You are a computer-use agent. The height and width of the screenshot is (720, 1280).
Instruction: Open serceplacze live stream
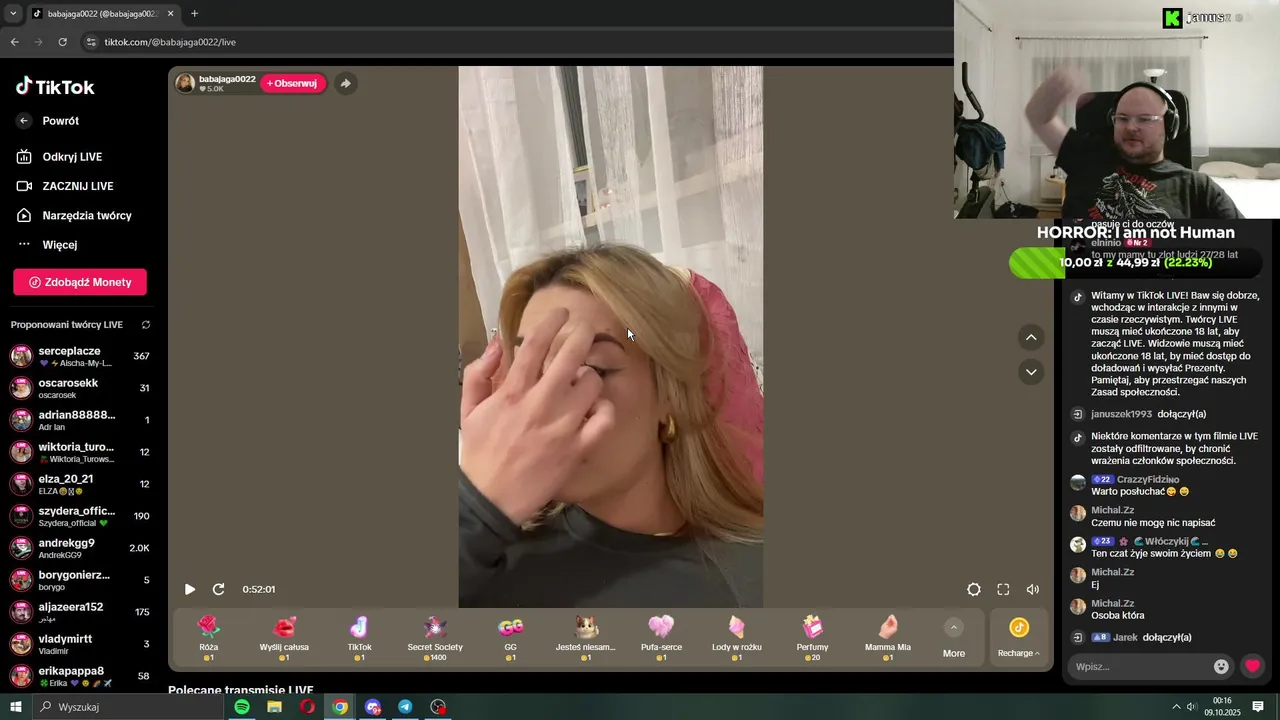pyautogui.click(x=80, y=356)
